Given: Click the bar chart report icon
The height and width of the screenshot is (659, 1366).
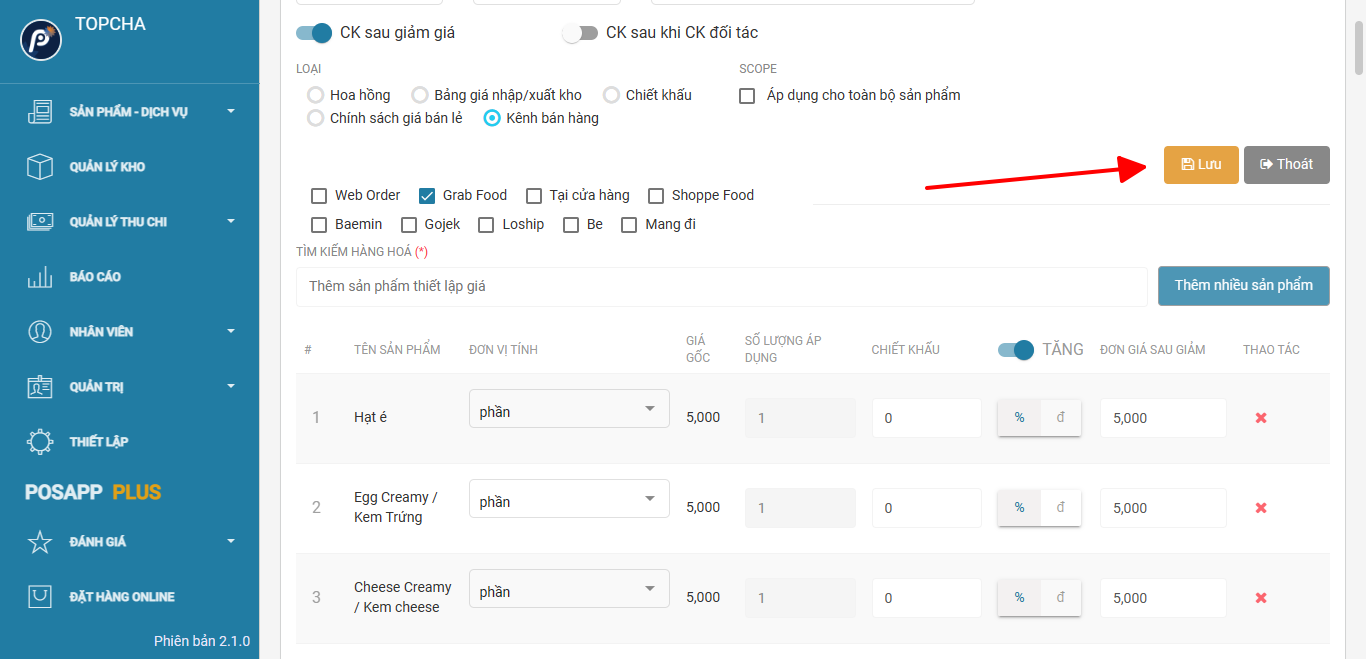Looking at the screenshot, I should coord(40,277).
